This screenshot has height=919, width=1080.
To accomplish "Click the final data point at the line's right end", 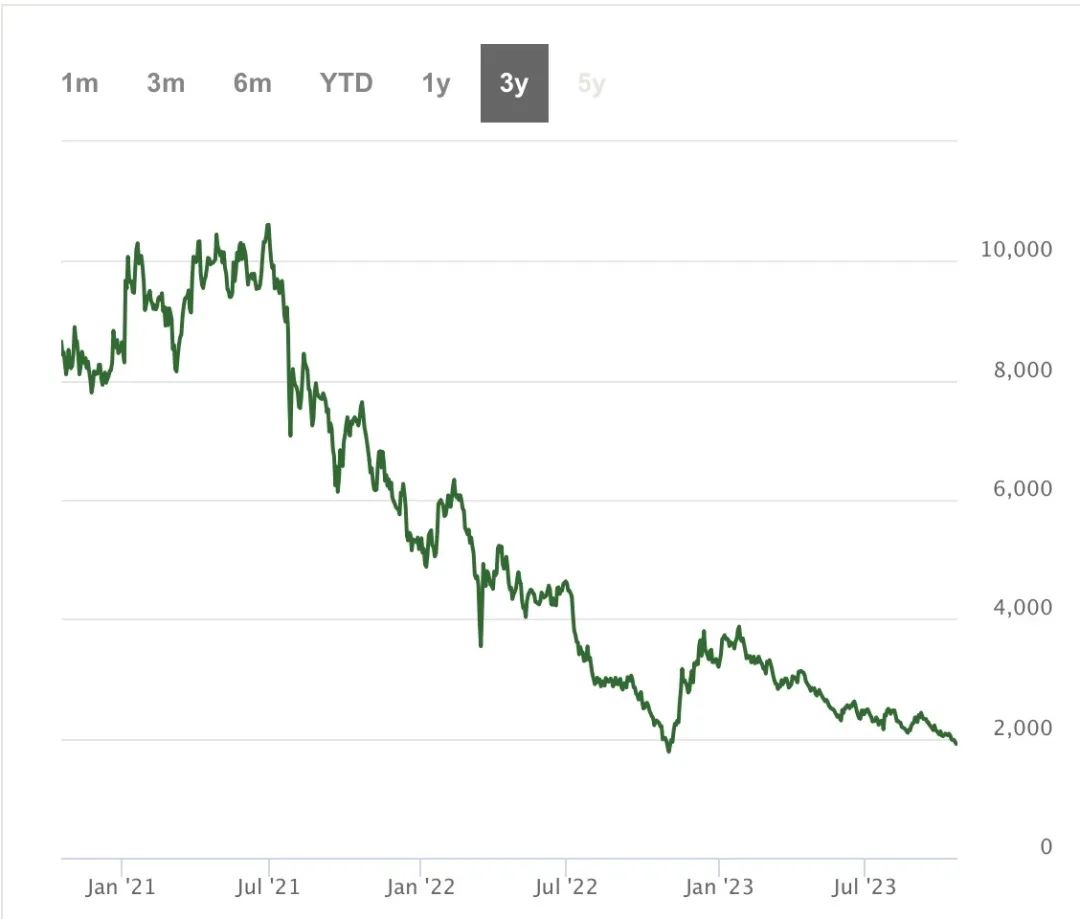I will pyautogui.click(x=956, y=743).
